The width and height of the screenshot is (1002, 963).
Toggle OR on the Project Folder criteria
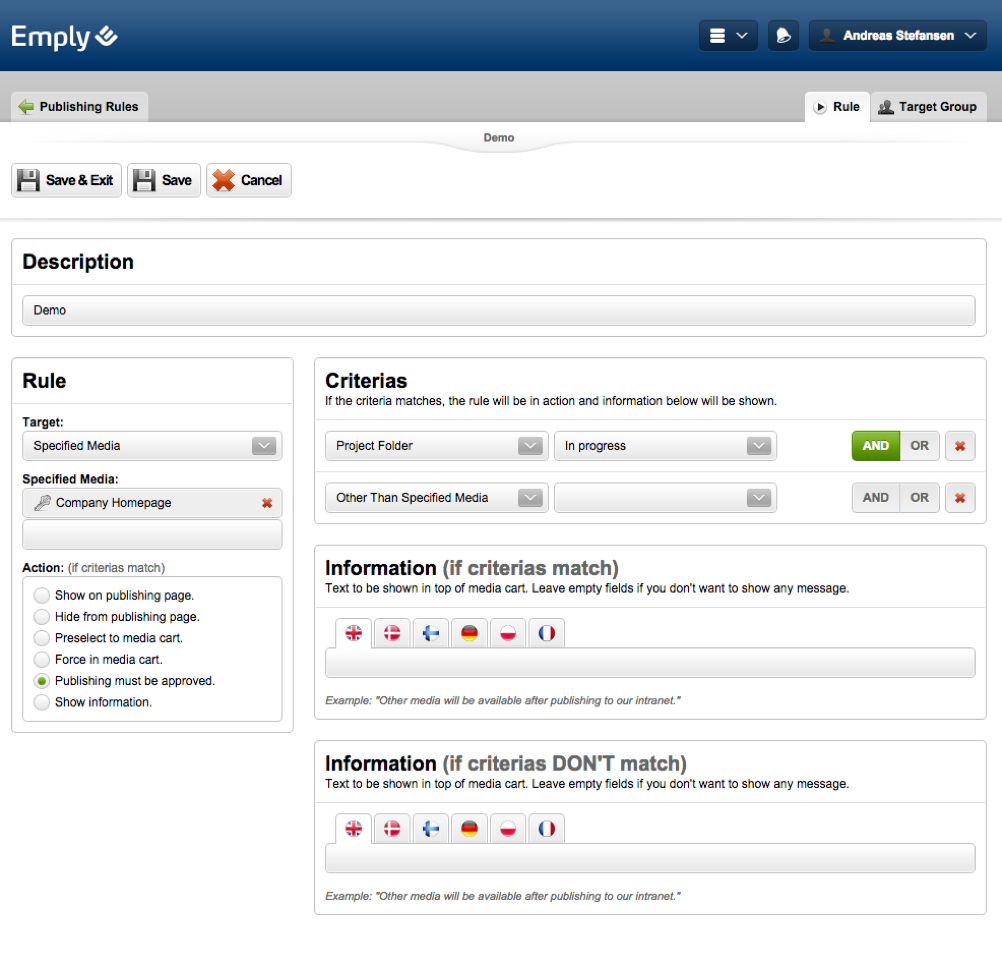tap(919, 446)
